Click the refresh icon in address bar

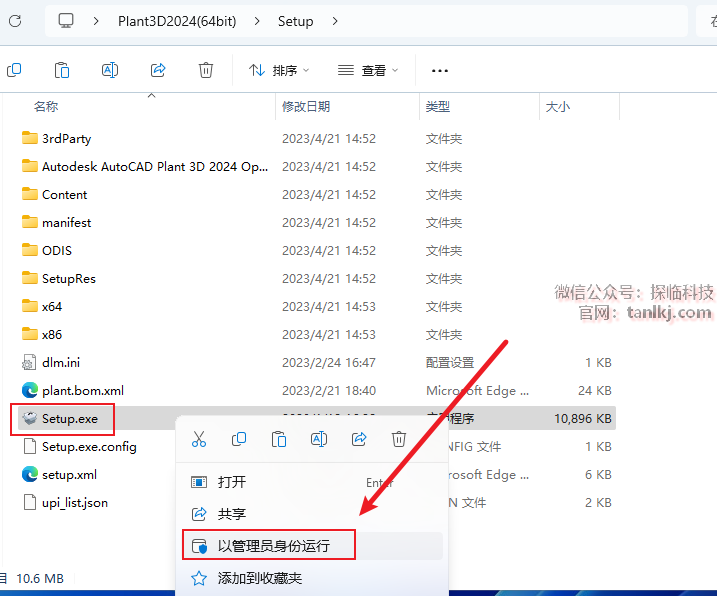pos(15,21)
